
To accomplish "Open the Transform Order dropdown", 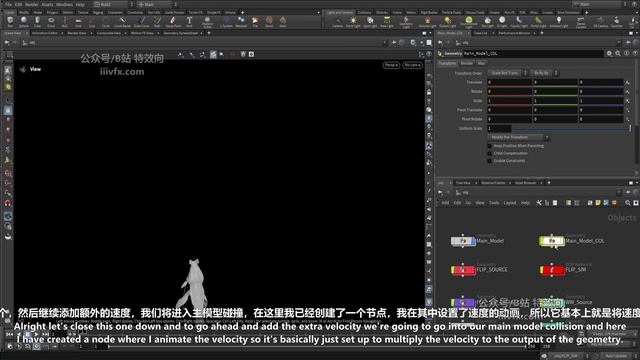I will tap(508, 73).
